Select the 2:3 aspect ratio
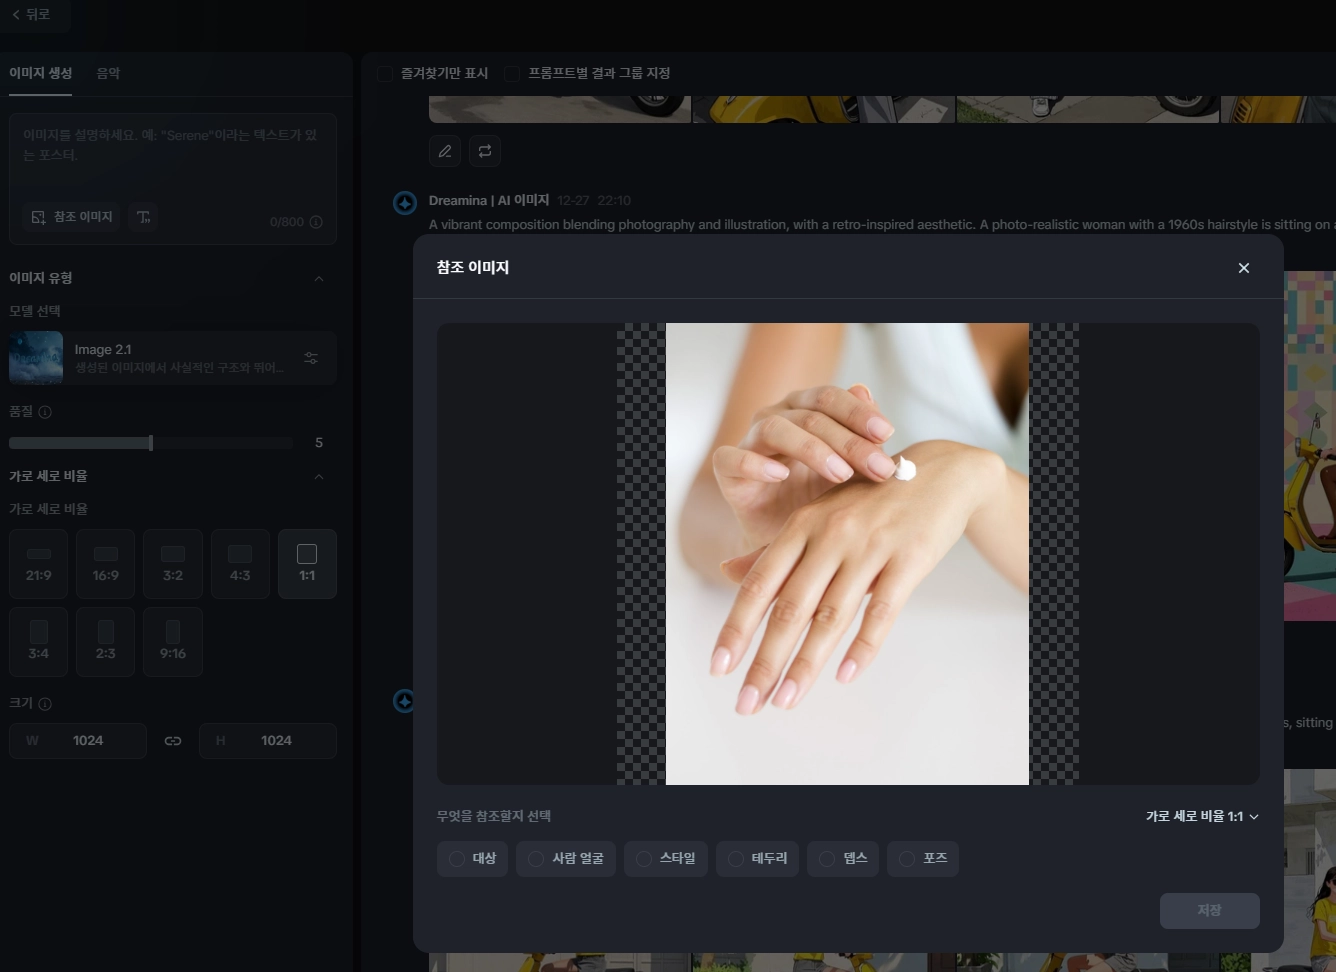Viewport: 1336px width, 972px height. [106, 642]
